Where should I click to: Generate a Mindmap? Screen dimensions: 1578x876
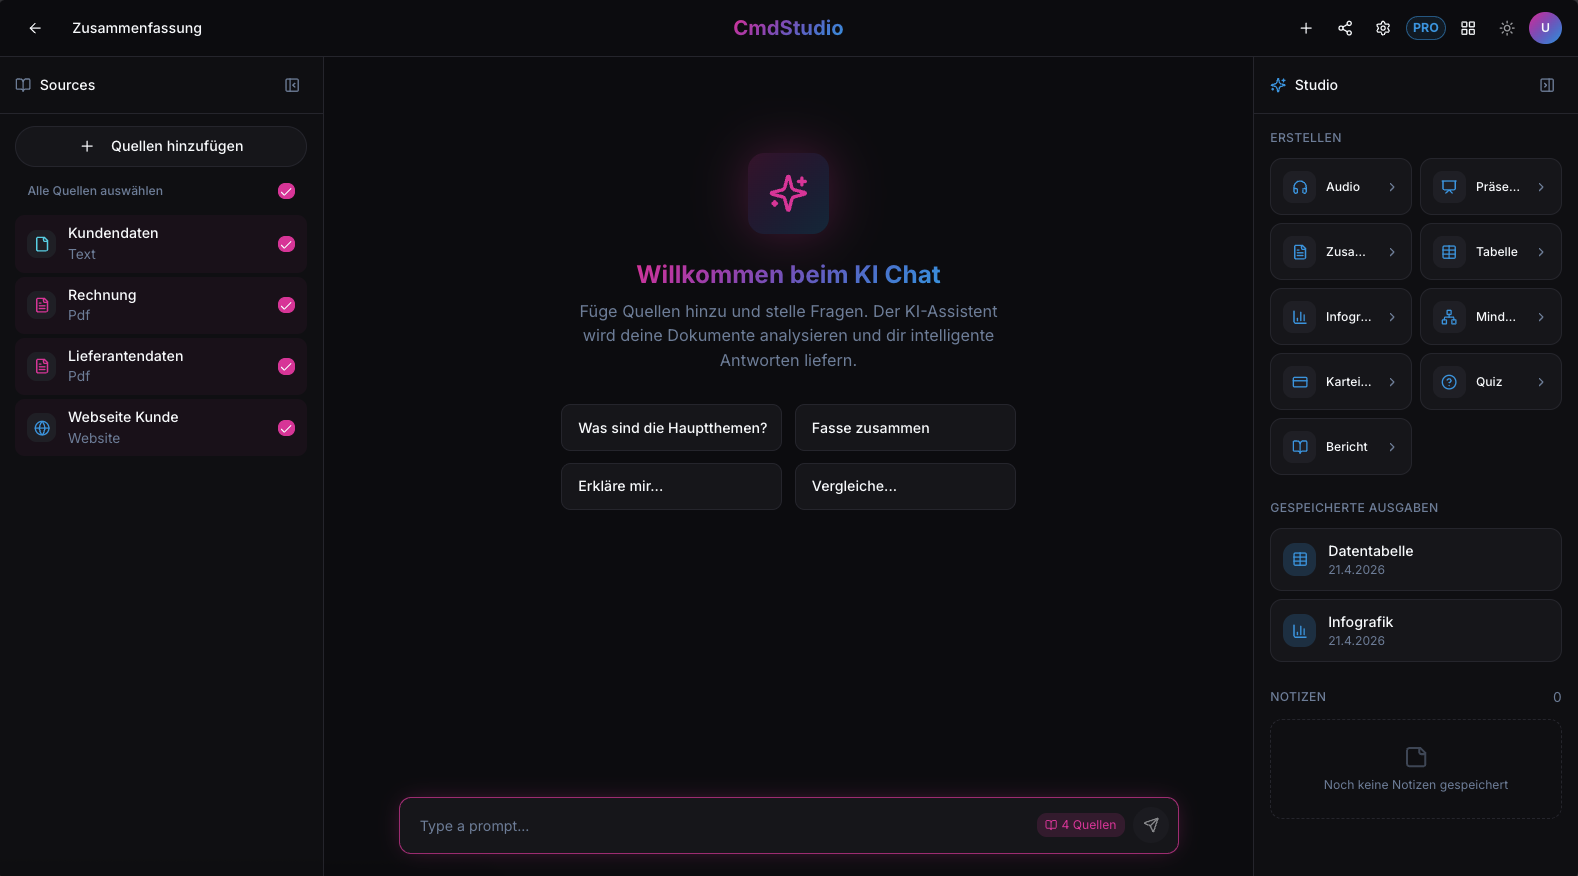(1490, 316)
